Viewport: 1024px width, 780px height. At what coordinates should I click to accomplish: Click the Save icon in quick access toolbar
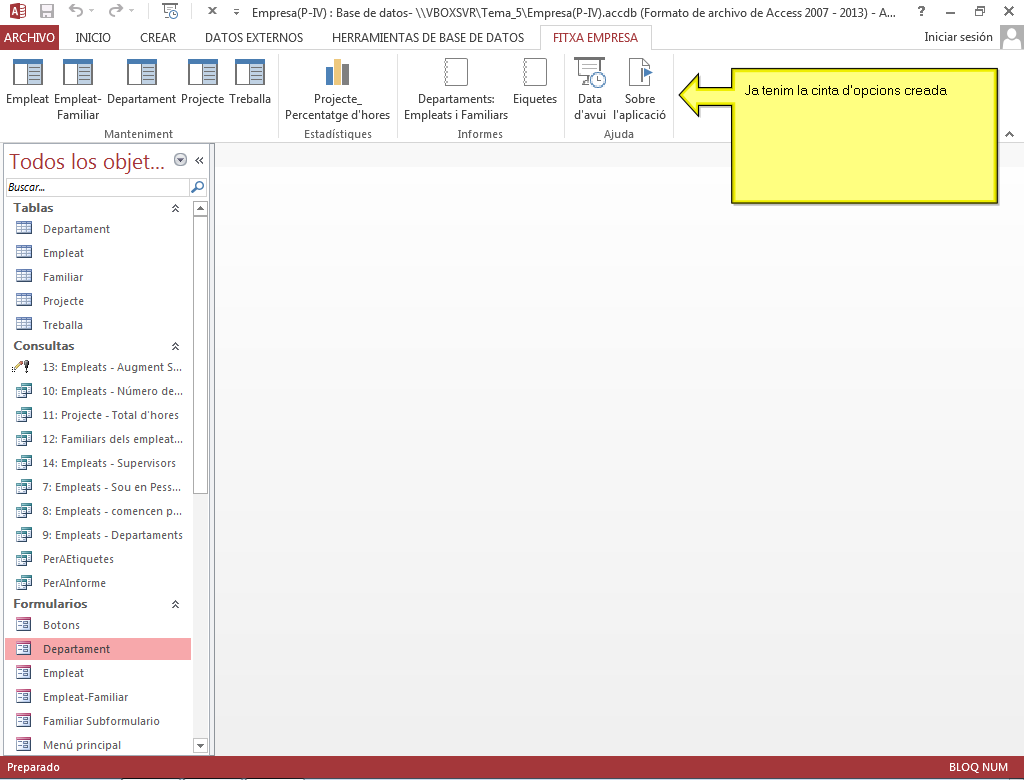pyautogui.click(x=46, y=11)
